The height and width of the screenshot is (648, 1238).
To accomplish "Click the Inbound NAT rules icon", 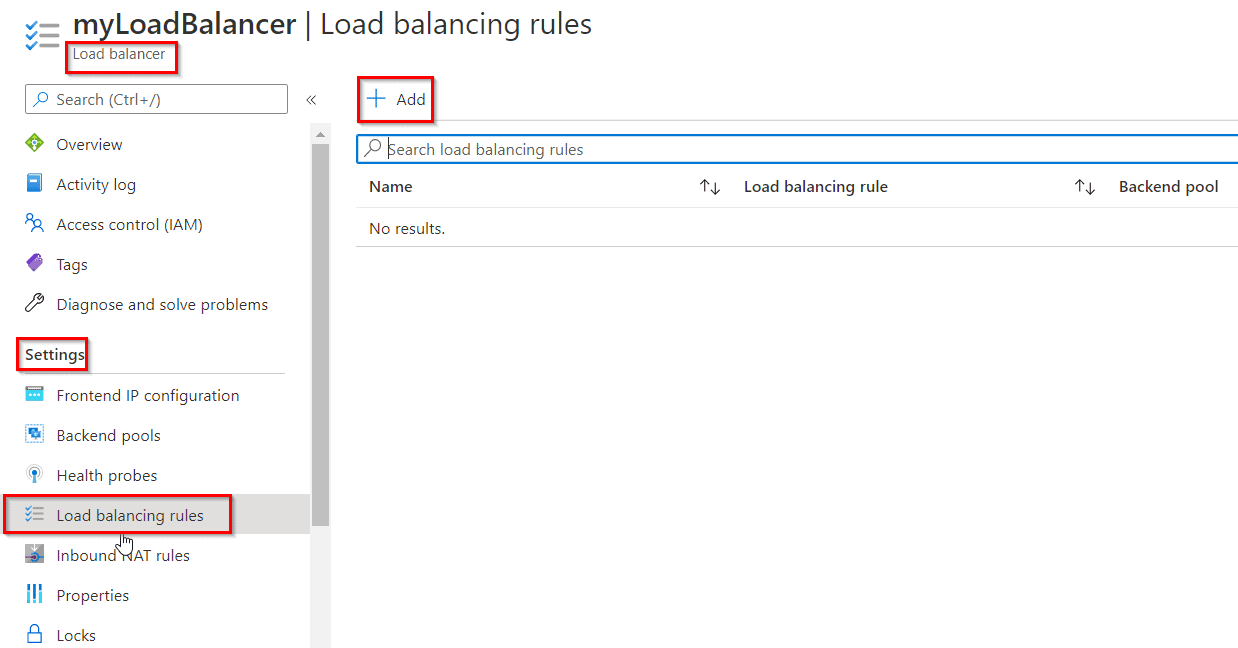I will (x=34, y=555).
